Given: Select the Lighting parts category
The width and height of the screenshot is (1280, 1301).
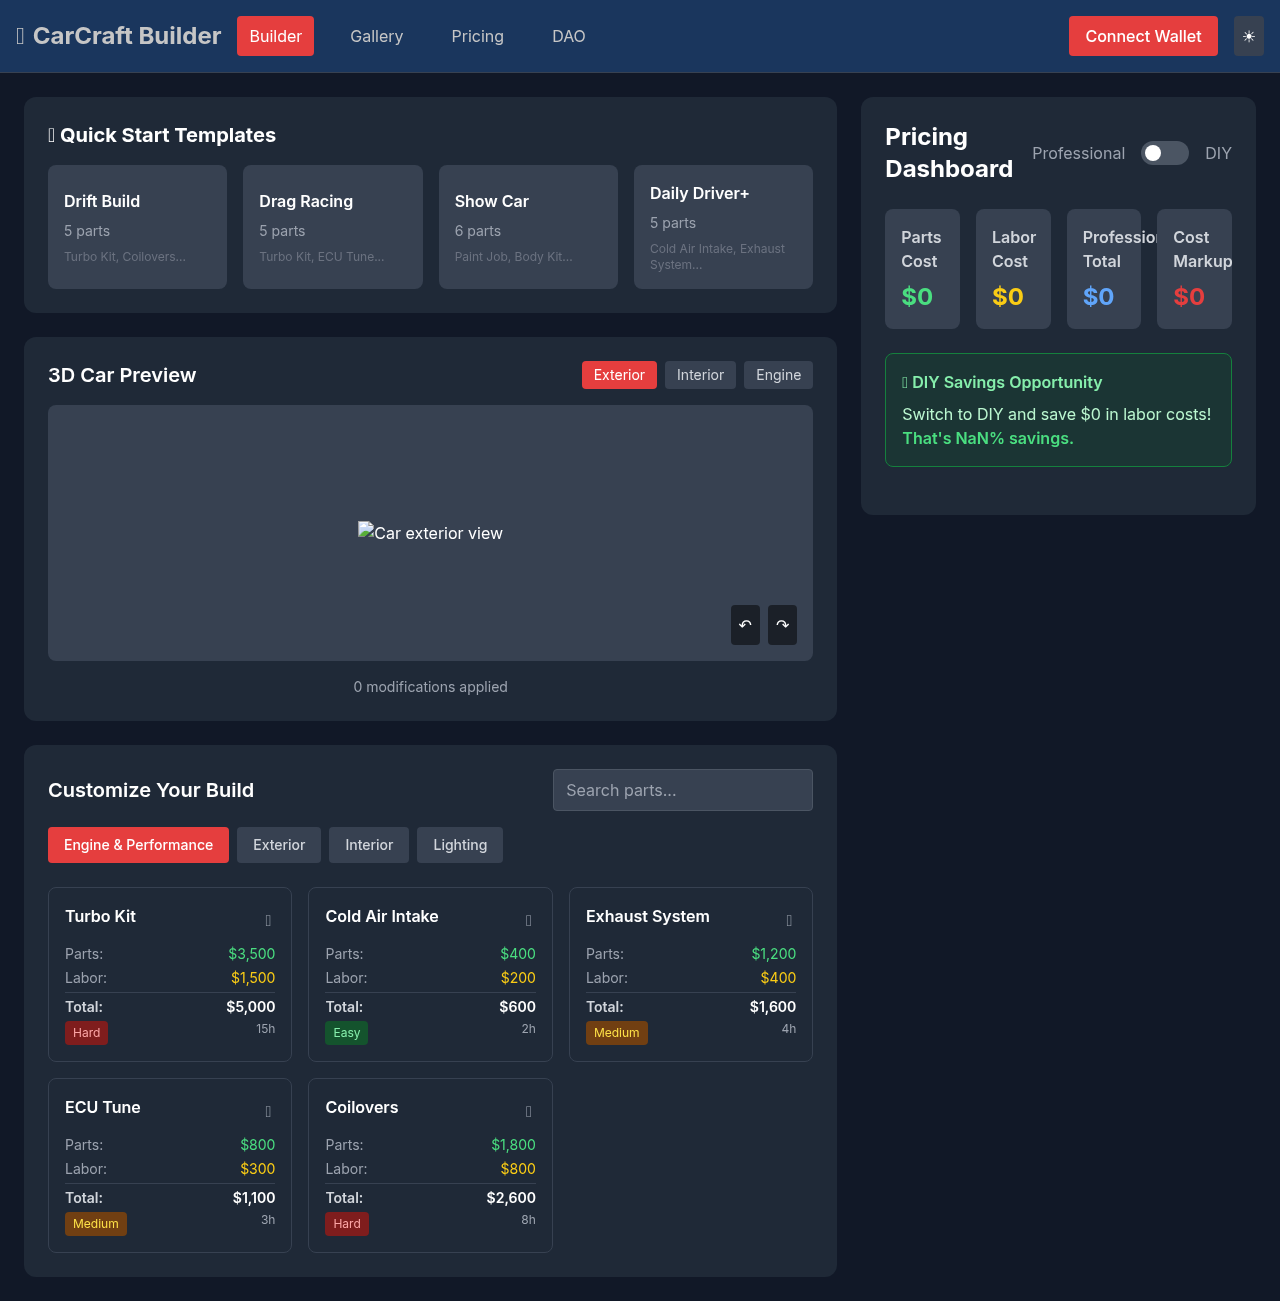Looking at the screenshot, I should 460,845.
